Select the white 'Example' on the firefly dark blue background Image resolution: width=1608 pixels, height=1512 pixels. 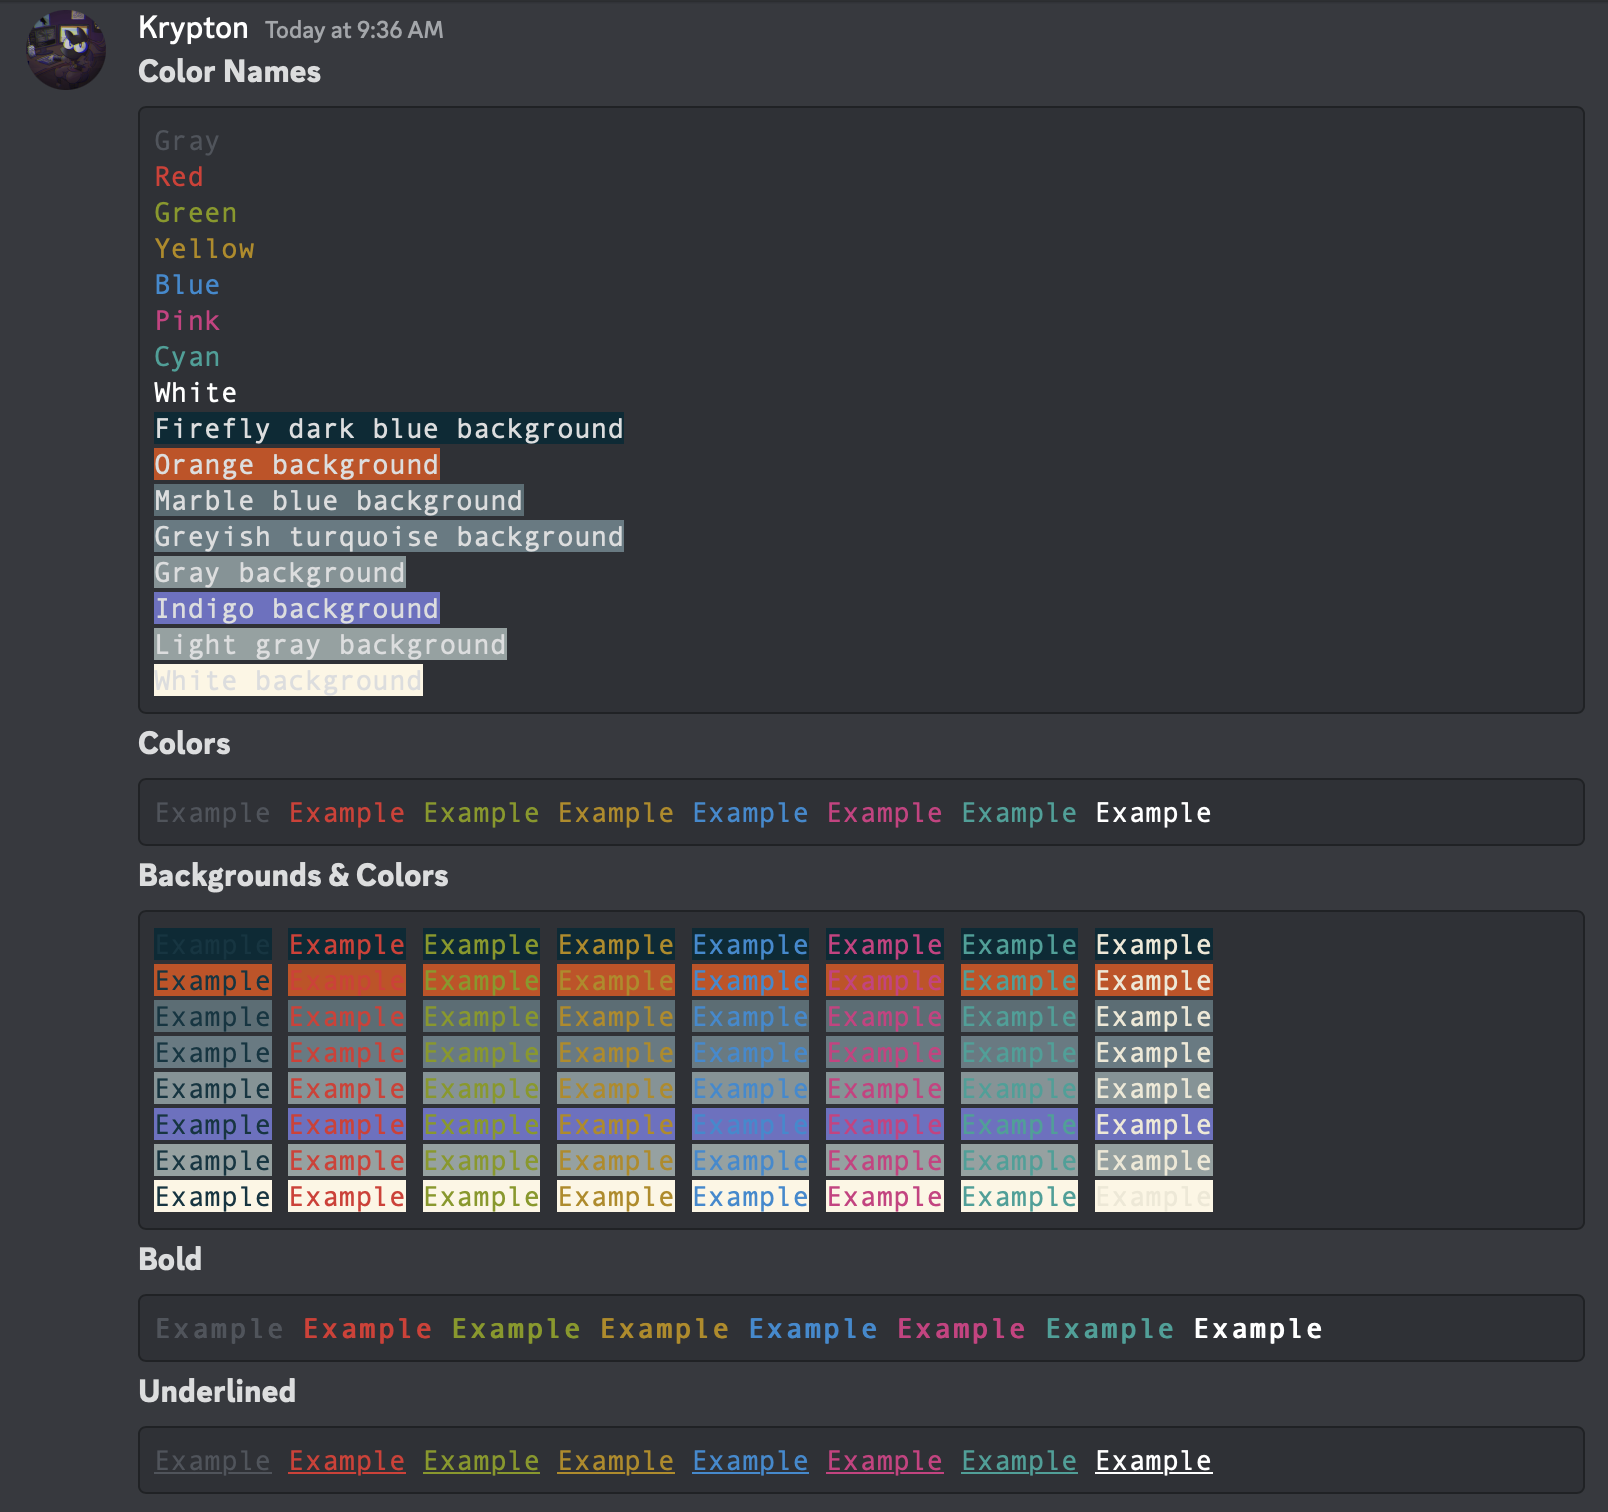coord(1154,945)
